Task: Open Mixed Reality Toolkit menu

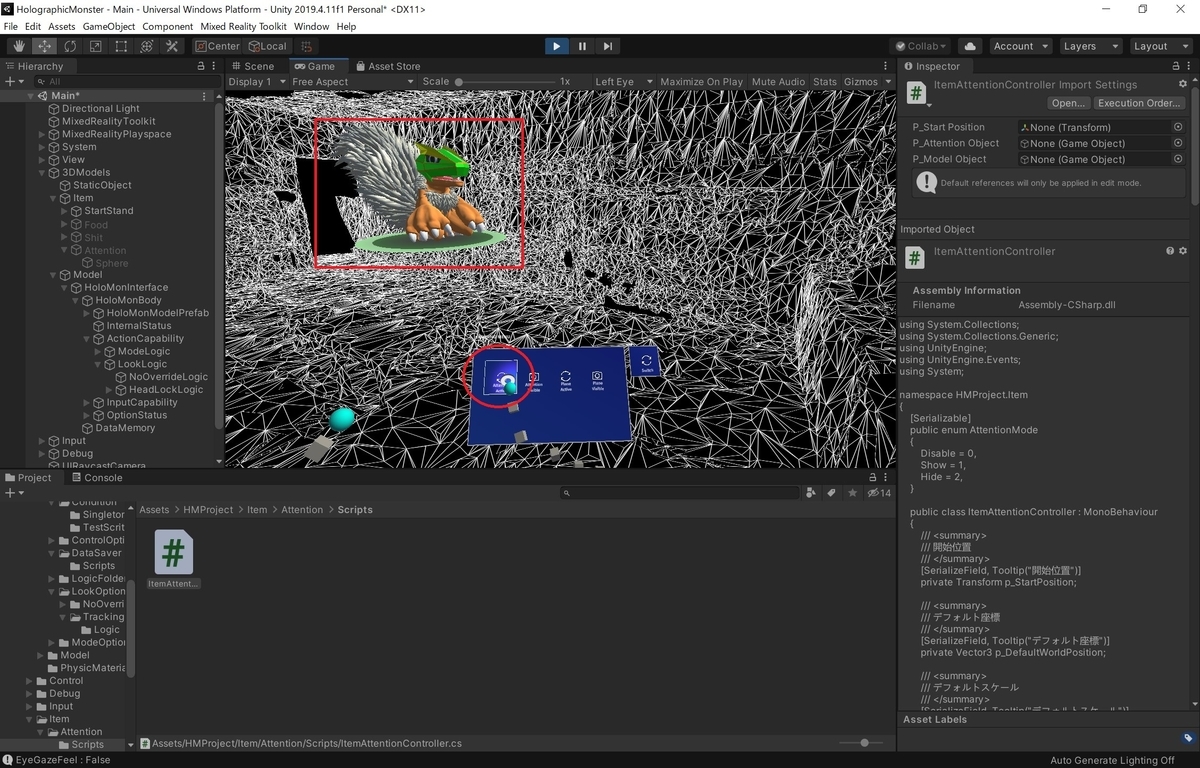Action: 243,26
